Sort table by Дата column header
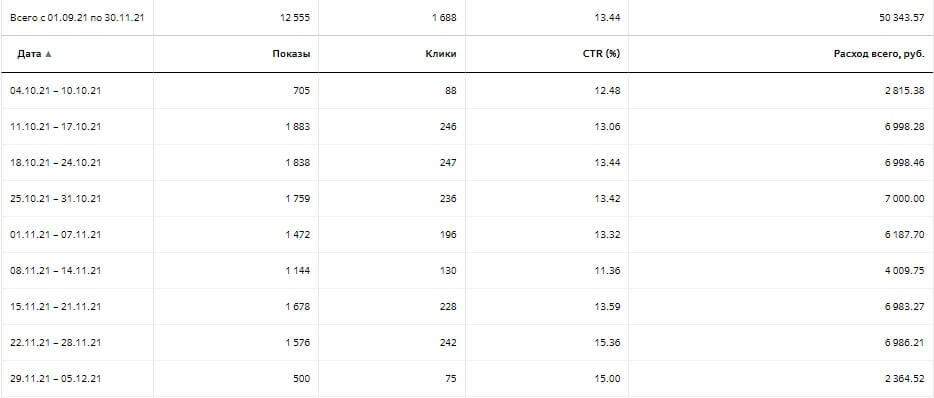Image resolution: width=934 pixels, height=398 pixels. pos(29,54)
